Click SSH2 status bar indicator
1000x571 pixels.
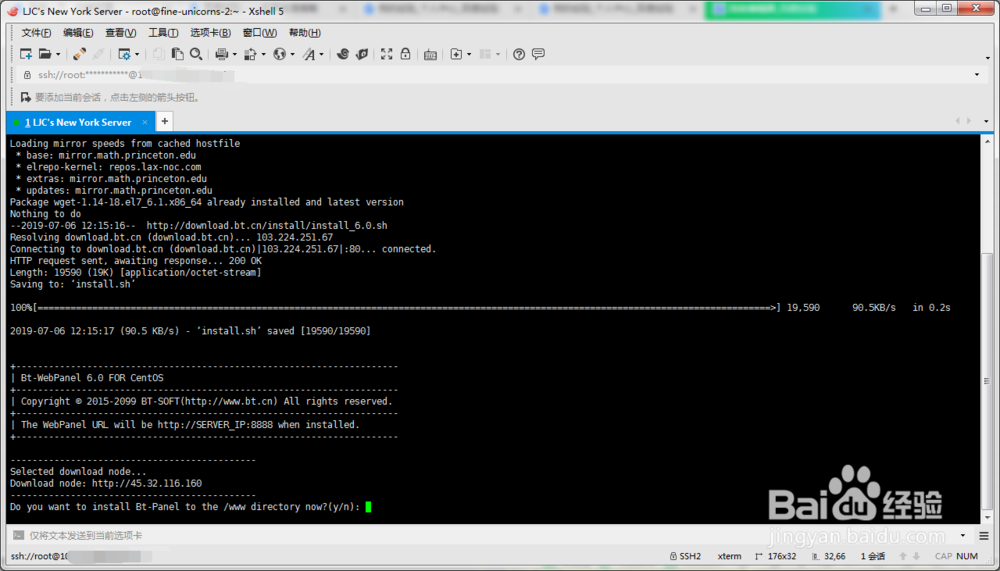coord(685,556)
